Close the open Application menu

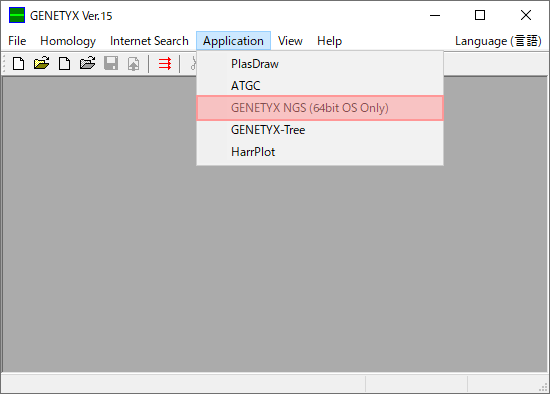233,41
